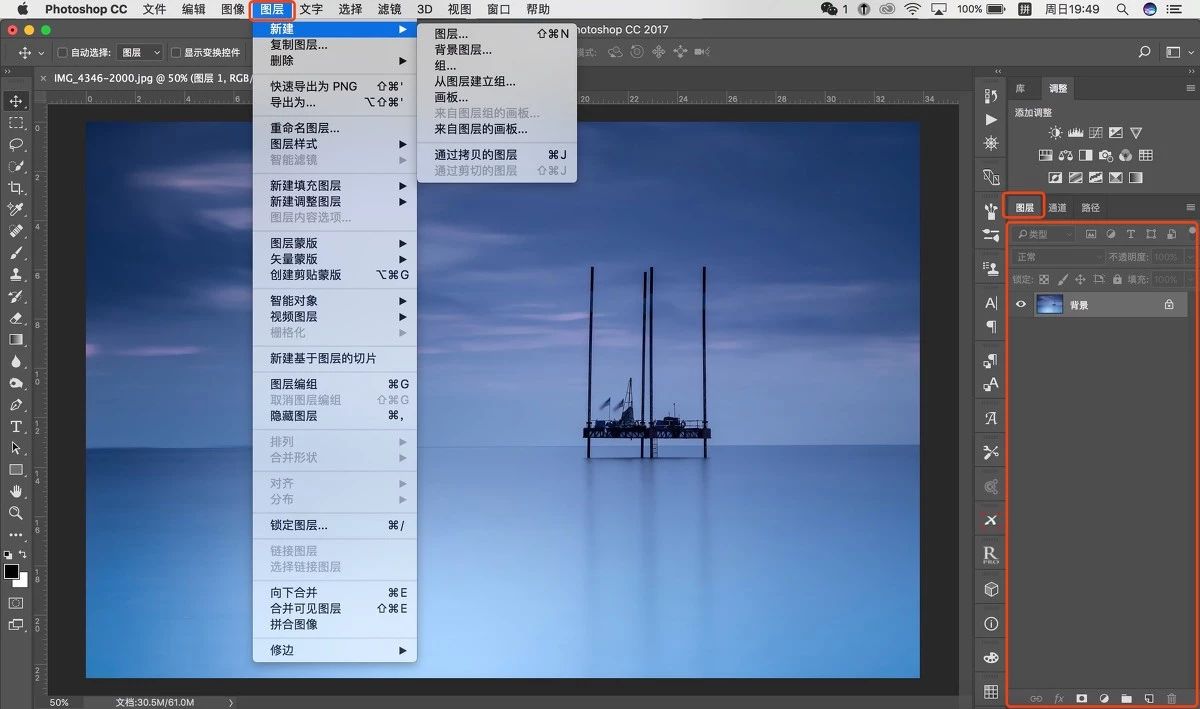This screenshot has width=1200, height=709.
Task: Open the layer filter 类型 dropdown
Action: coord(1042,233)
